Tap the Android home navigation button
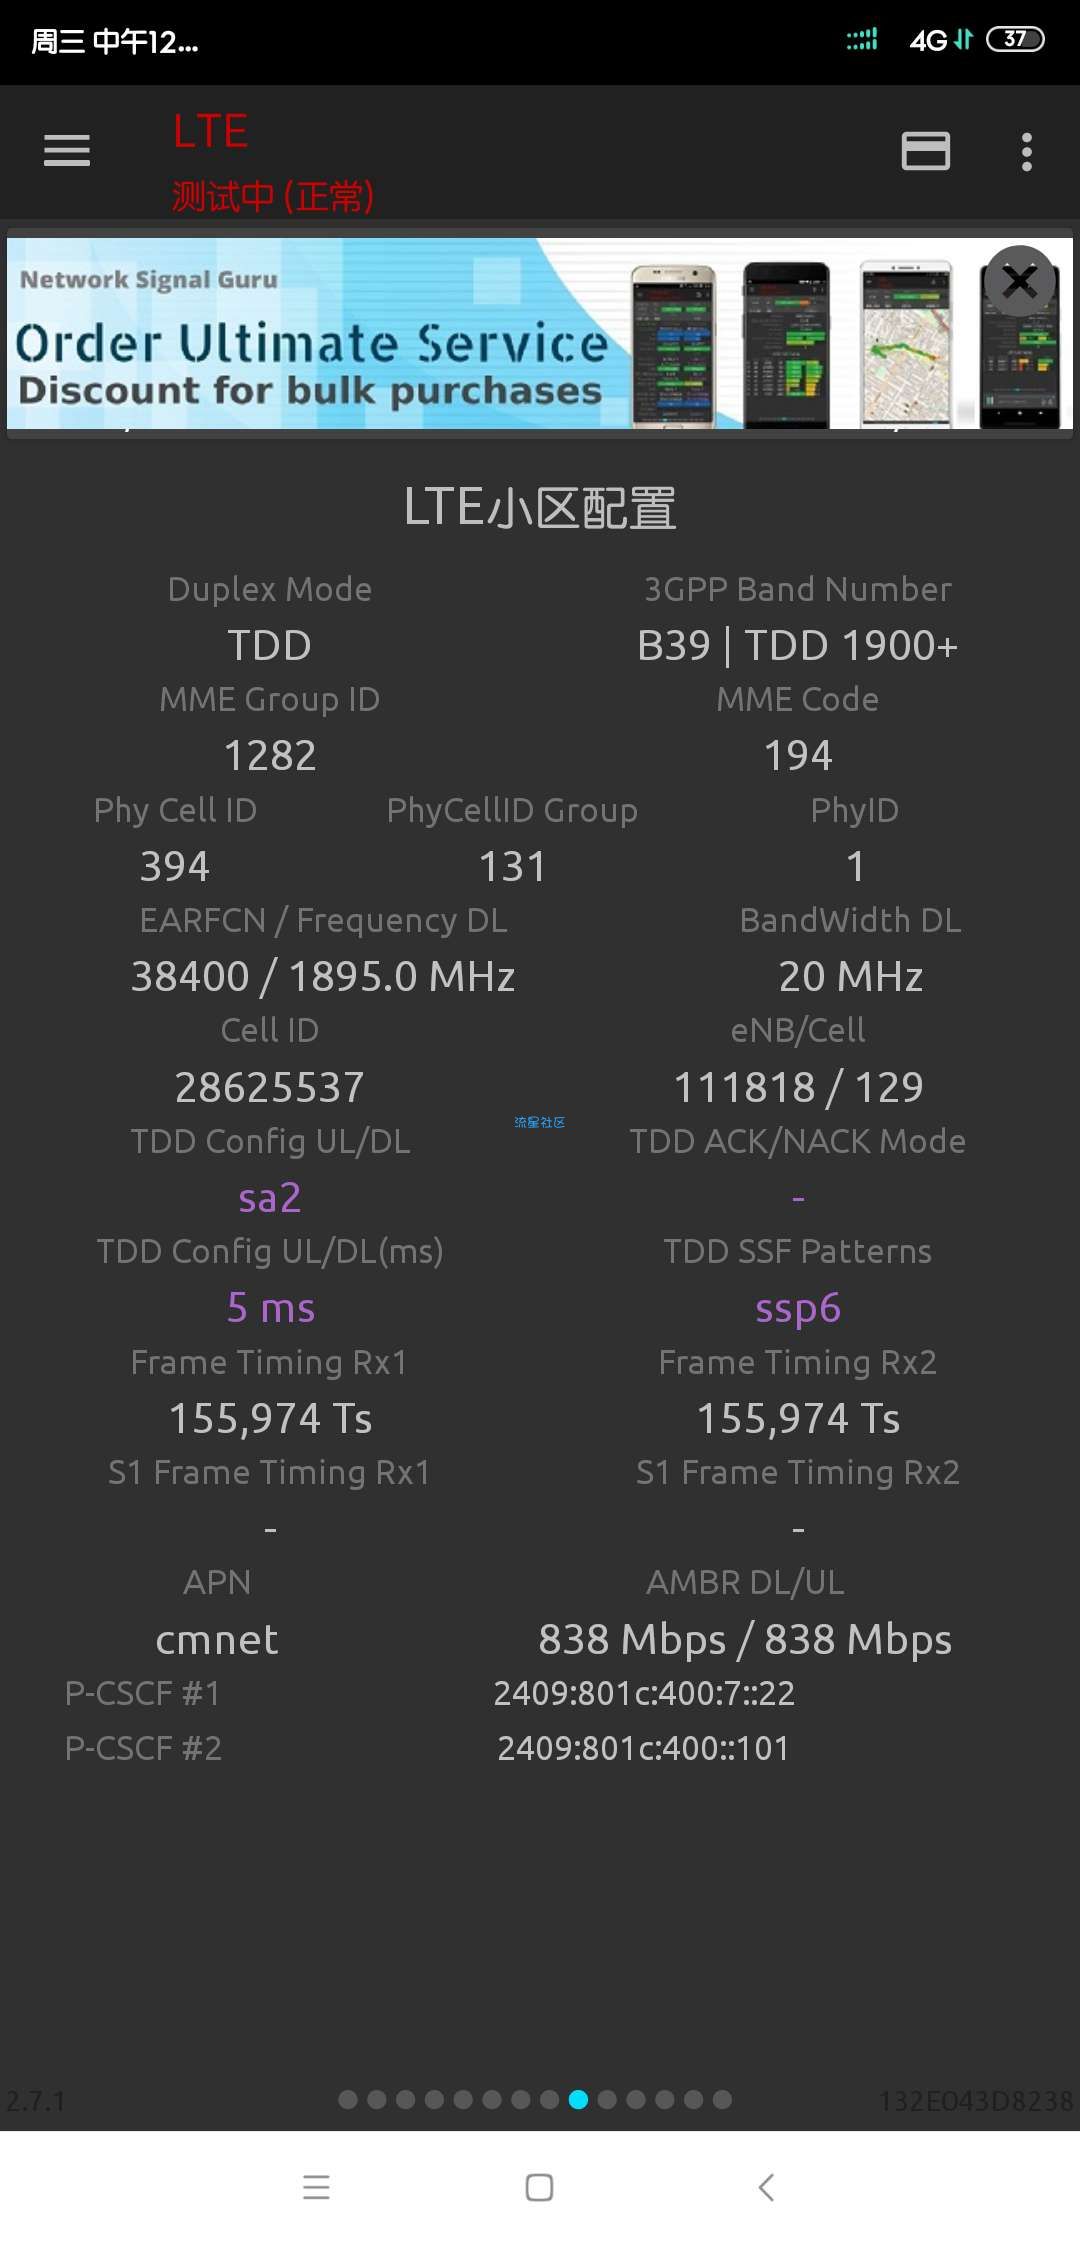This screenshot has height=2244, width=1080. coord(540,2187)
